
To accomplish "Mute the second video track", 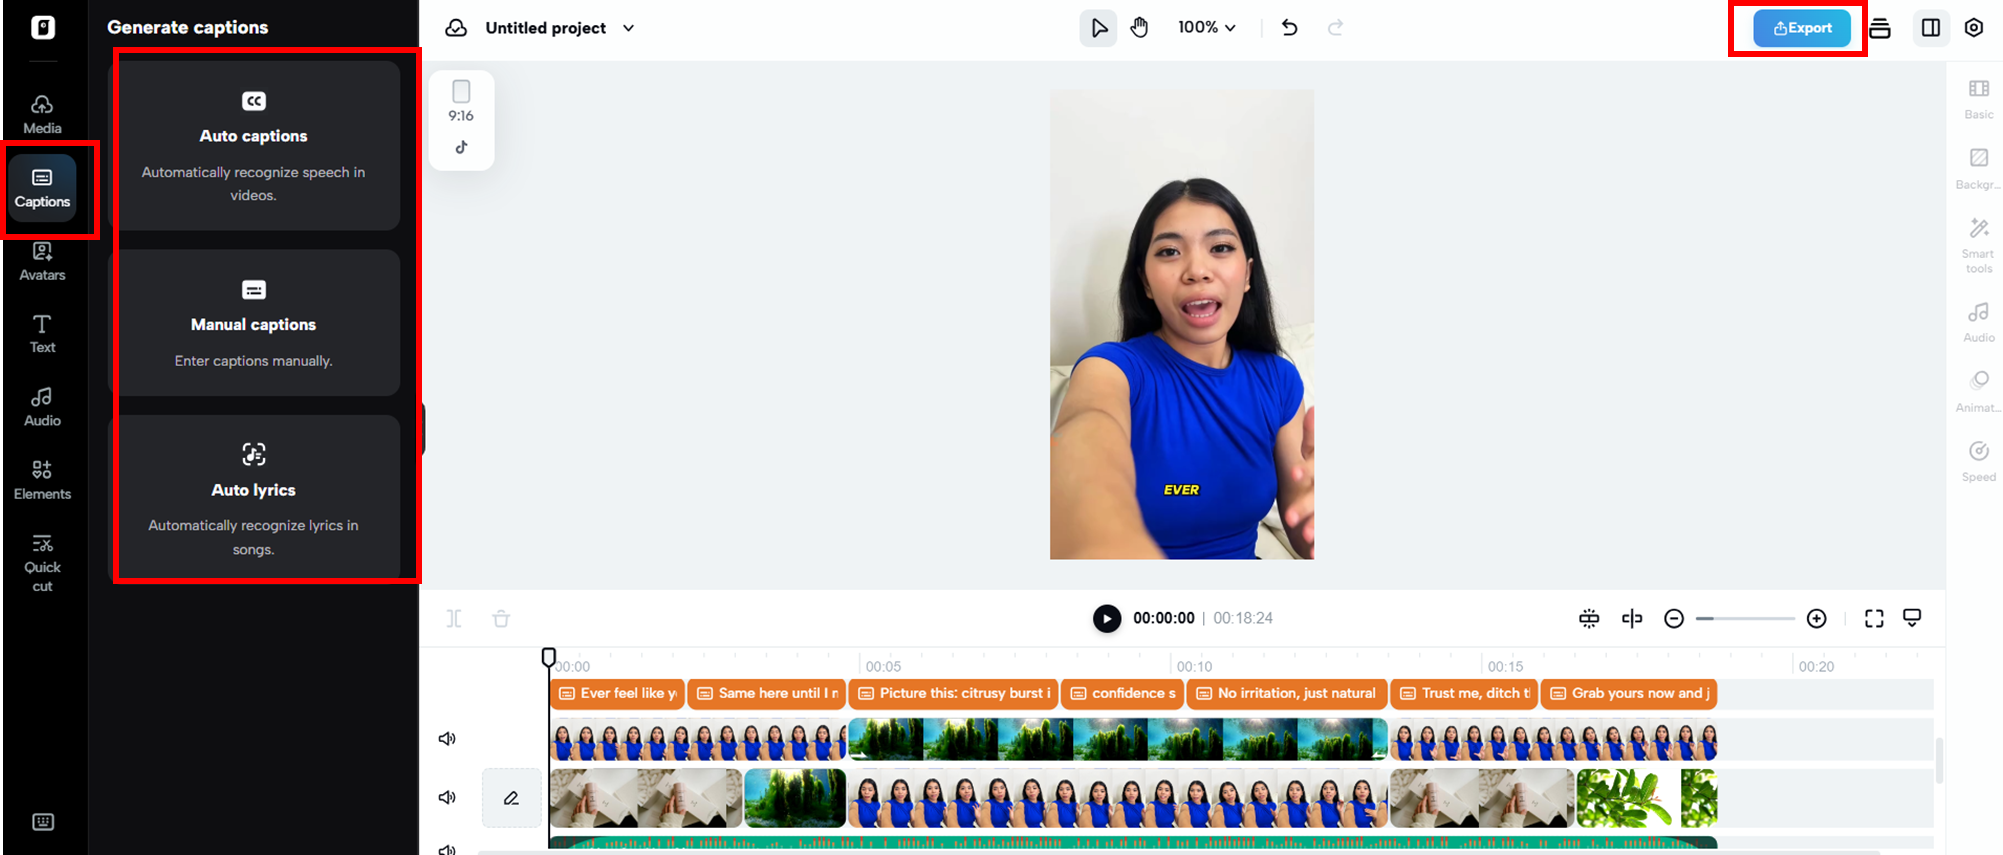I will coord(447,797).
